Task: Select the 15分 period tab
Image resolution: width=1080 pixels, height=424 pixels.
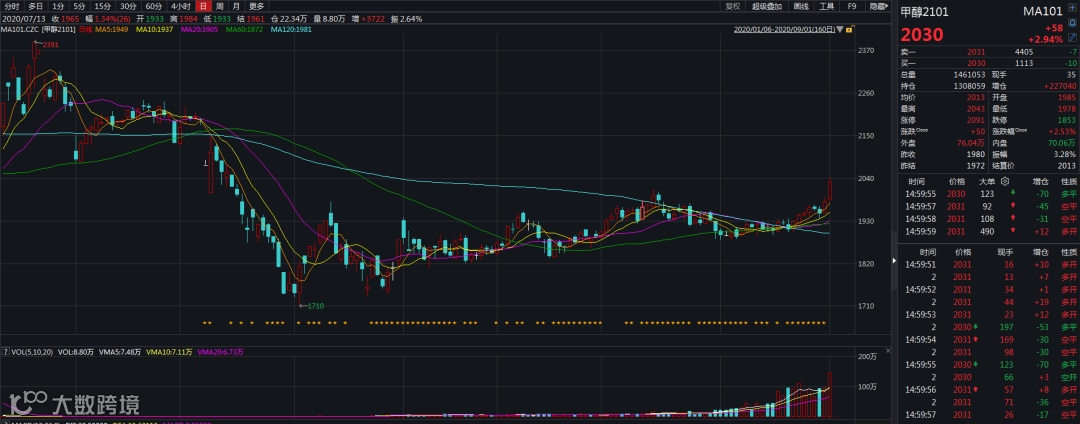Action: 103,6
